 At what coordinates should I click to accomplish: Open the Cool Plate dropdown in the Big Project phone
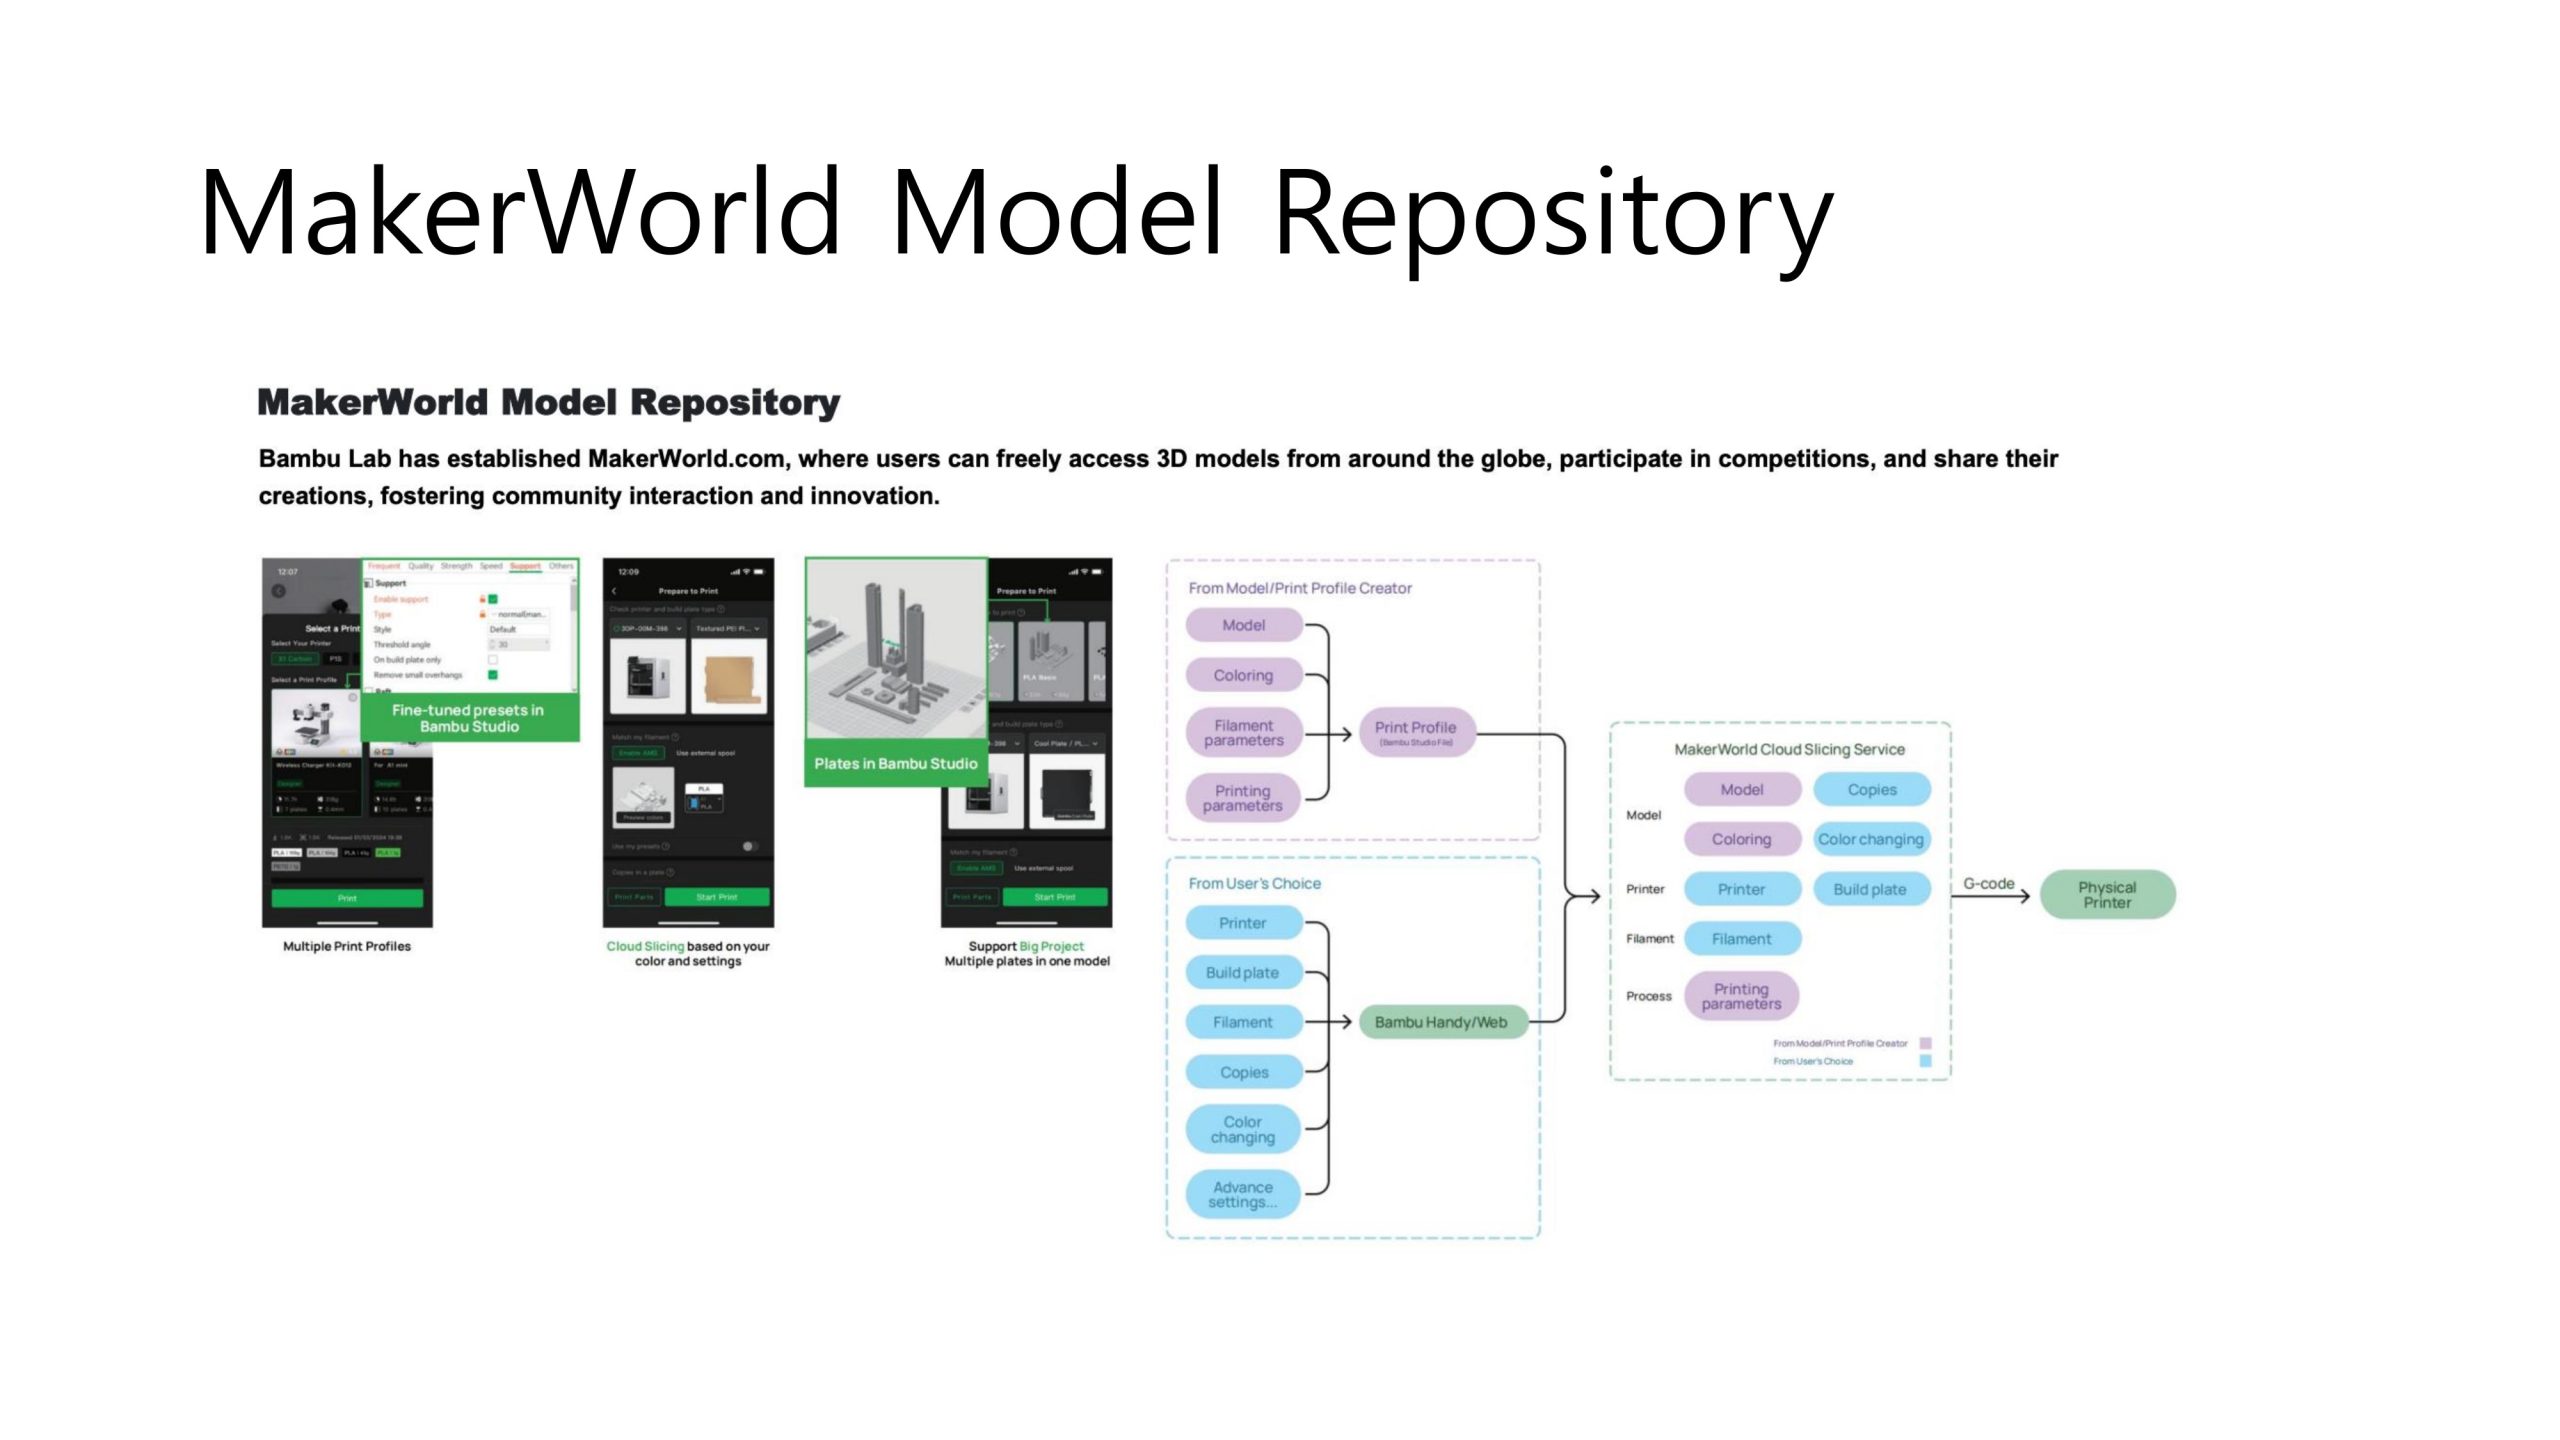(x=1067, y=743)
